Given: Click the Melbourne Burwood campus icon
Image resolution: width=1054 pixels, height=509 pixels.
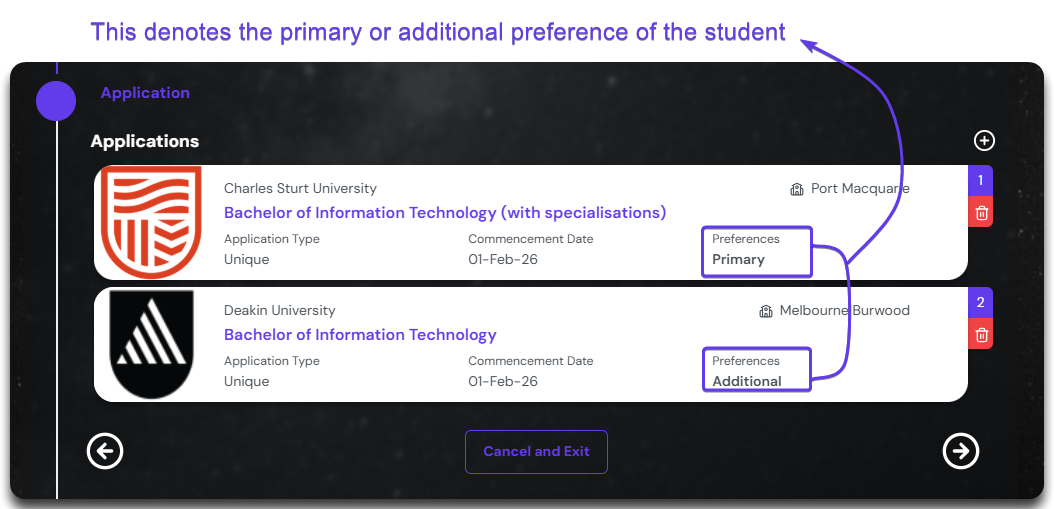Looking at the screenshot, I should 766,311.
